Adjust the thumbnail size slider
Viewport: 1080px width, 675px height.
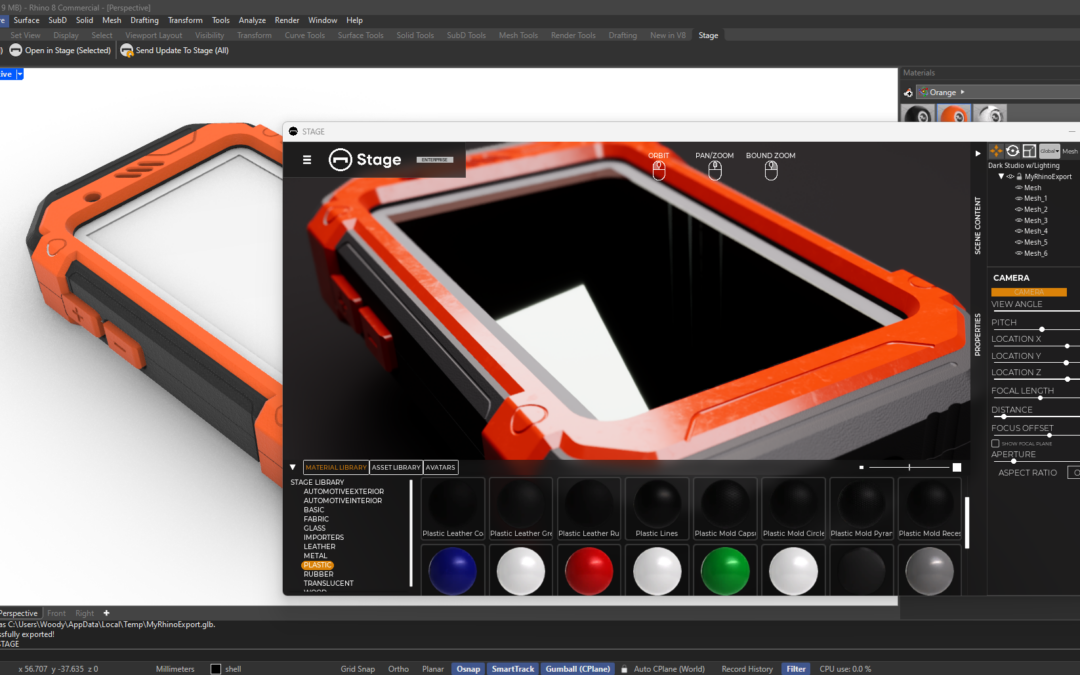[909, 468]
